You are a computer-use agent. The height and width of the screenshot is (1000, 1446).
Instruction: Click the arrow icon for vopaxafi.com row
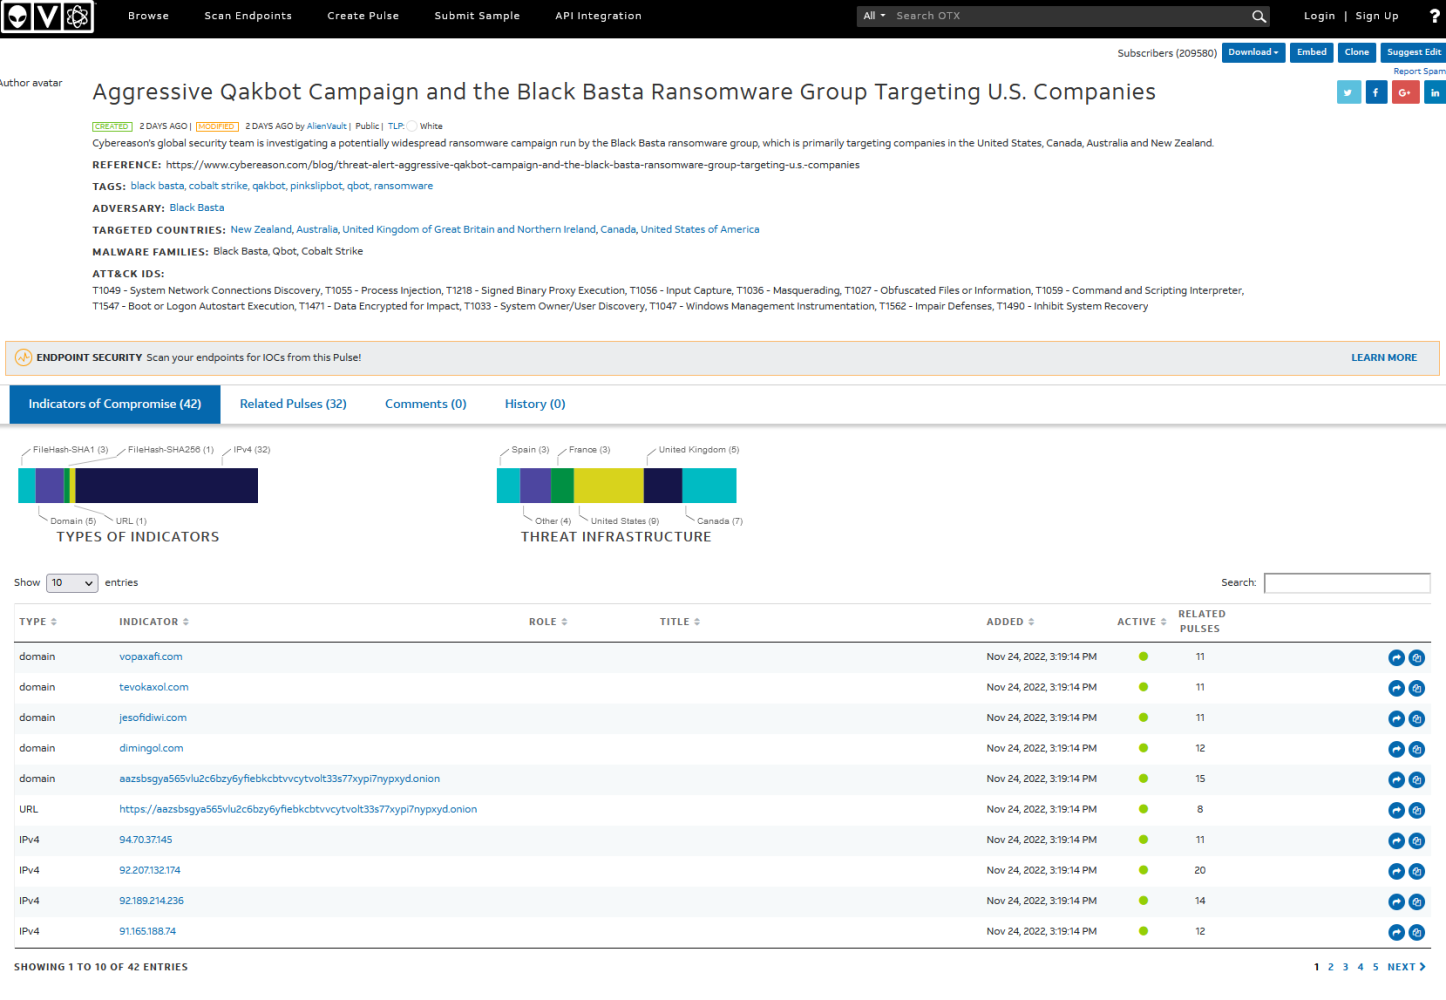1396,658
